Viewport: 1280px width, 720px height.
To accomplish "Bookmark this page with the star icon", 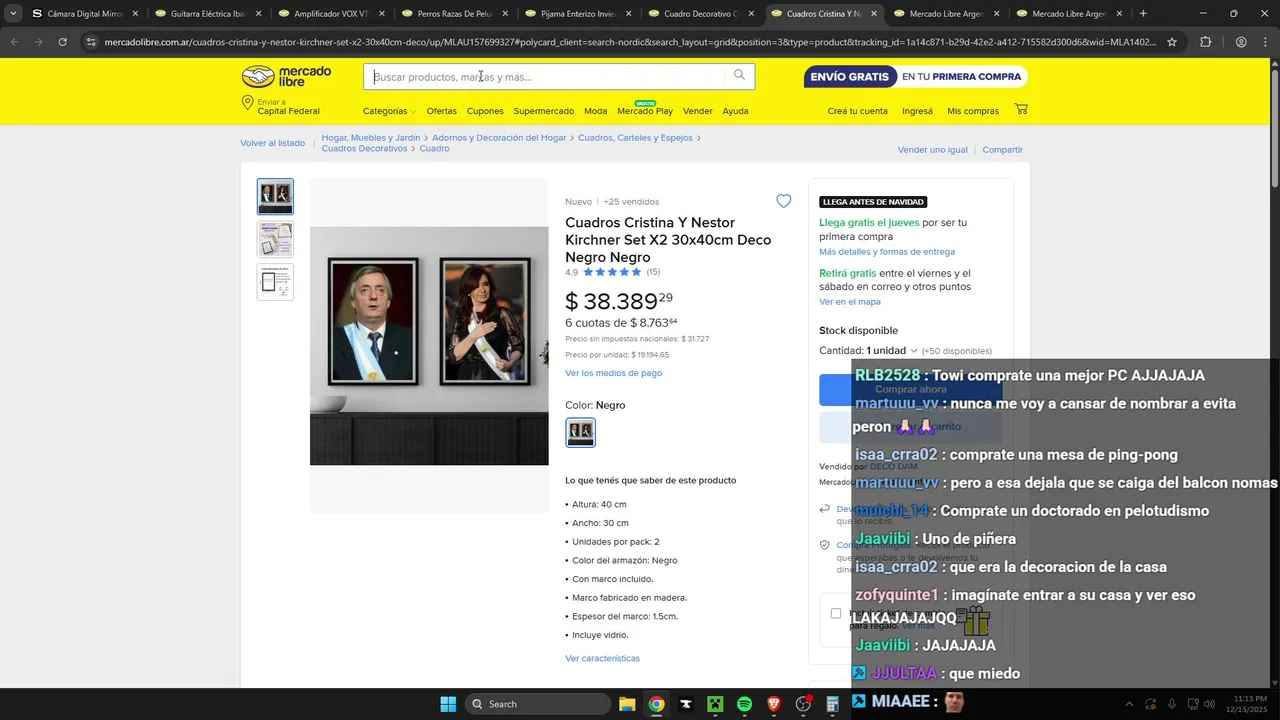I will point(1172,42).
